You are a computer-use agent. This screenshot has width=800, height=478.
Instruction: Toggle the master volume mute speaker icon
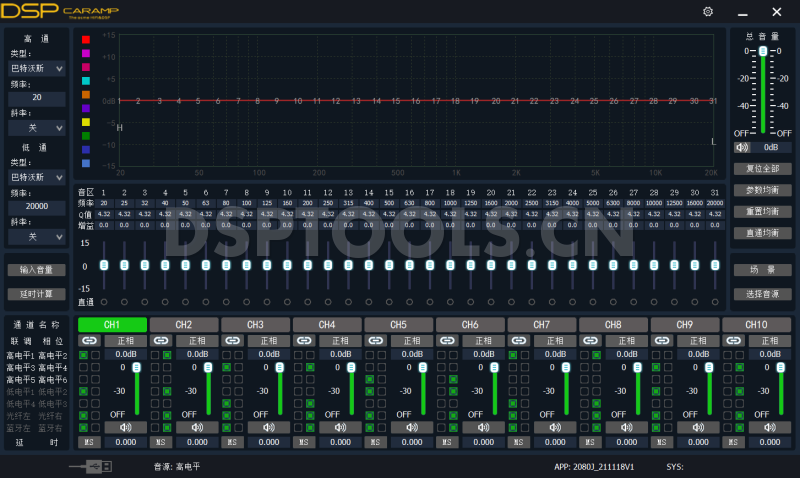[741, 147]
